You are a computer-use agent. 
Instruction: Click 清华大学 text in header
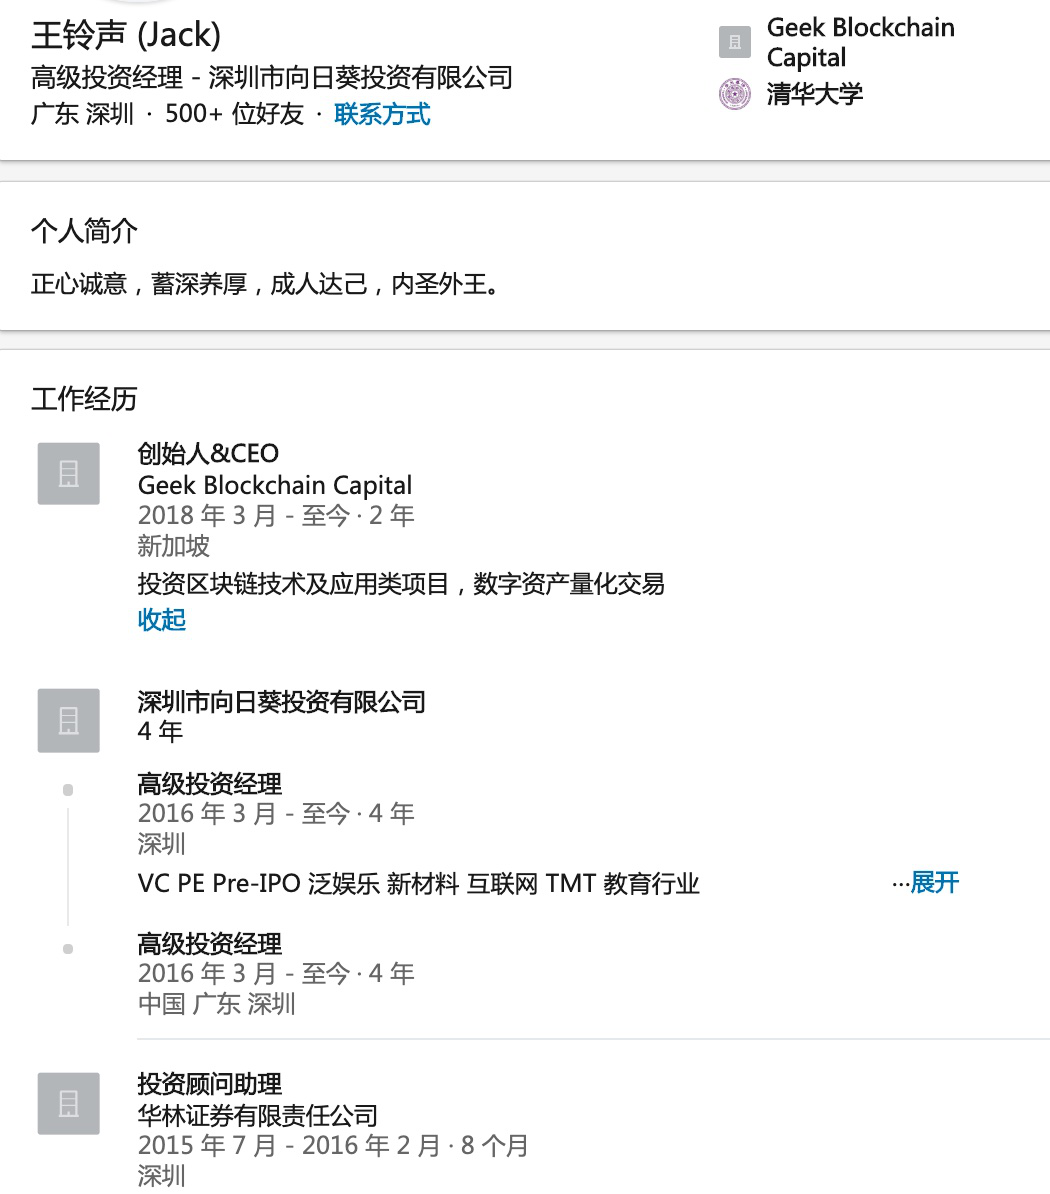pyautogui.click(x=814, y=94)
